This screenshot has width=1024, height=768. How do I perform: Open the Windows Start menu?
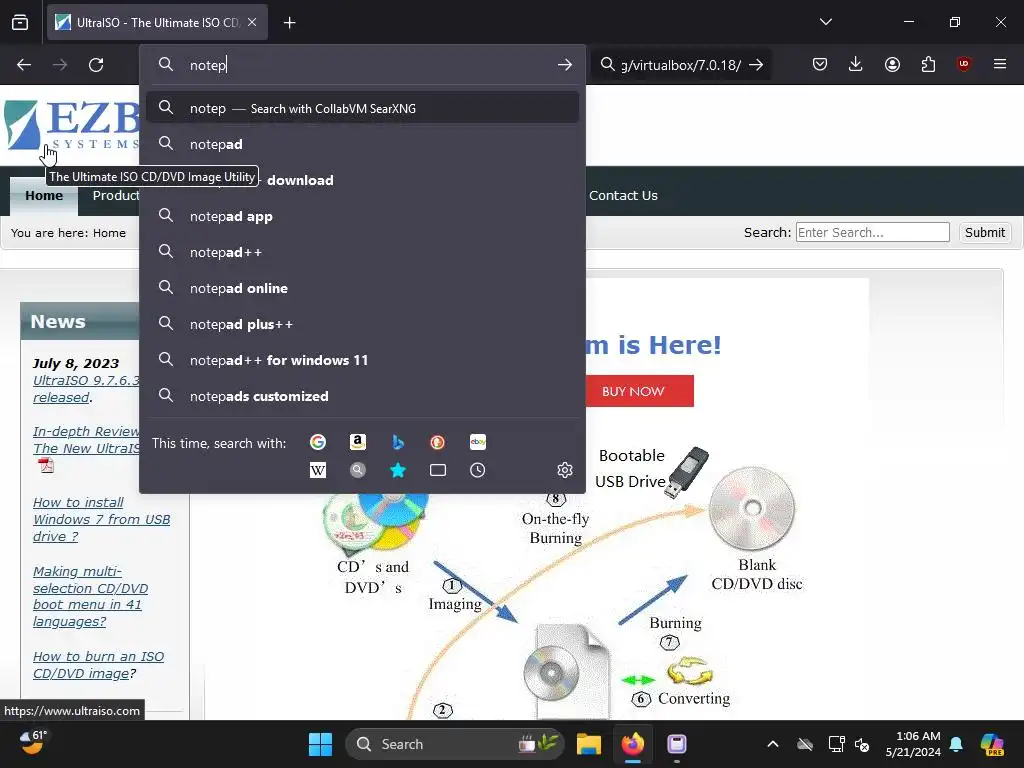[320, 744]
